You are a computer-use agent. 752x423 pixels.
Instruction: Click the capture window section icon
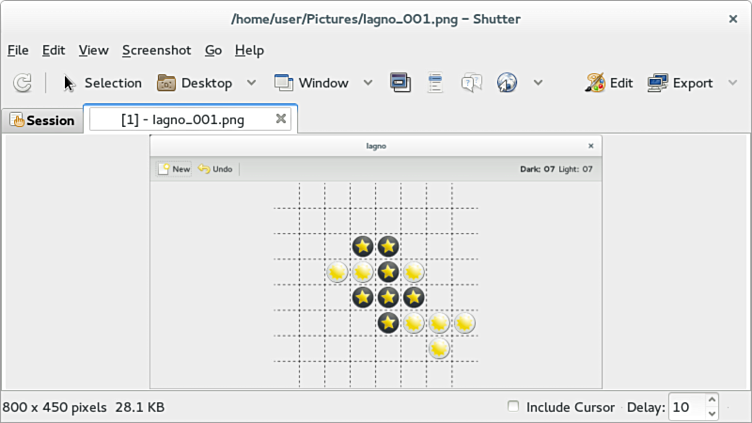coord(400,83)
